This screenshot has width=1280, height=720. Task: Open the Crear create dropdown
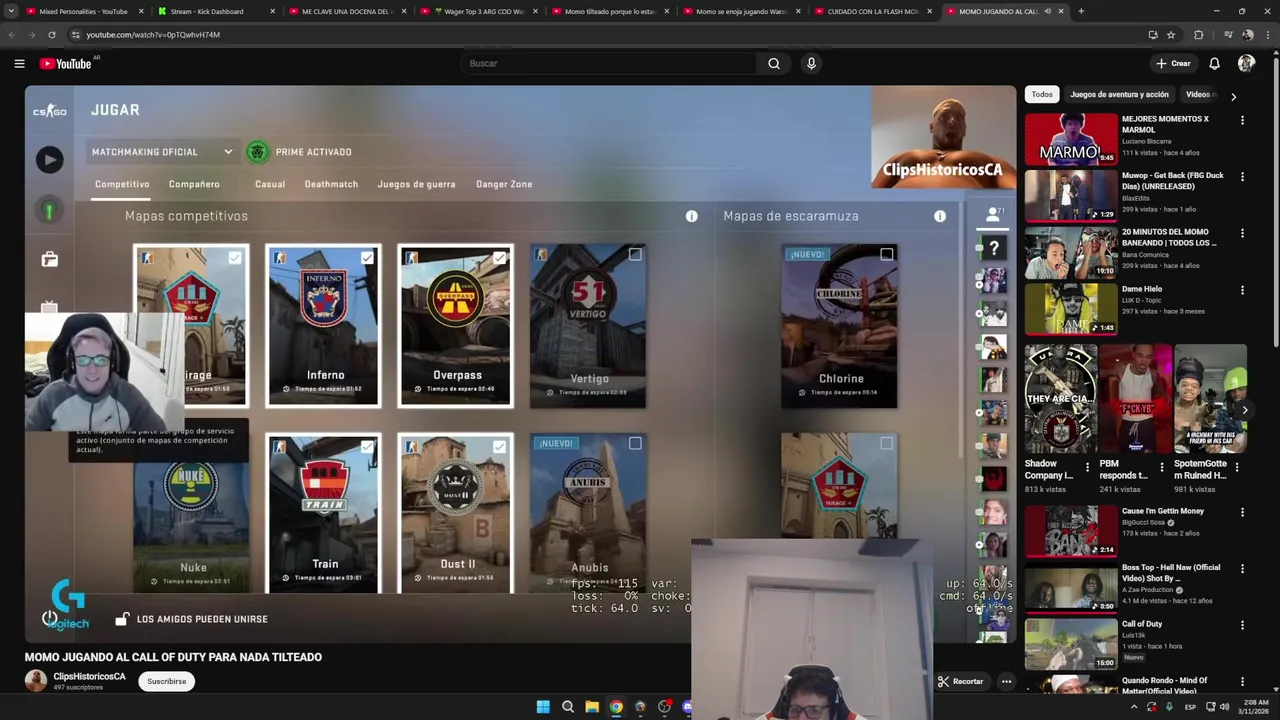1174,63
